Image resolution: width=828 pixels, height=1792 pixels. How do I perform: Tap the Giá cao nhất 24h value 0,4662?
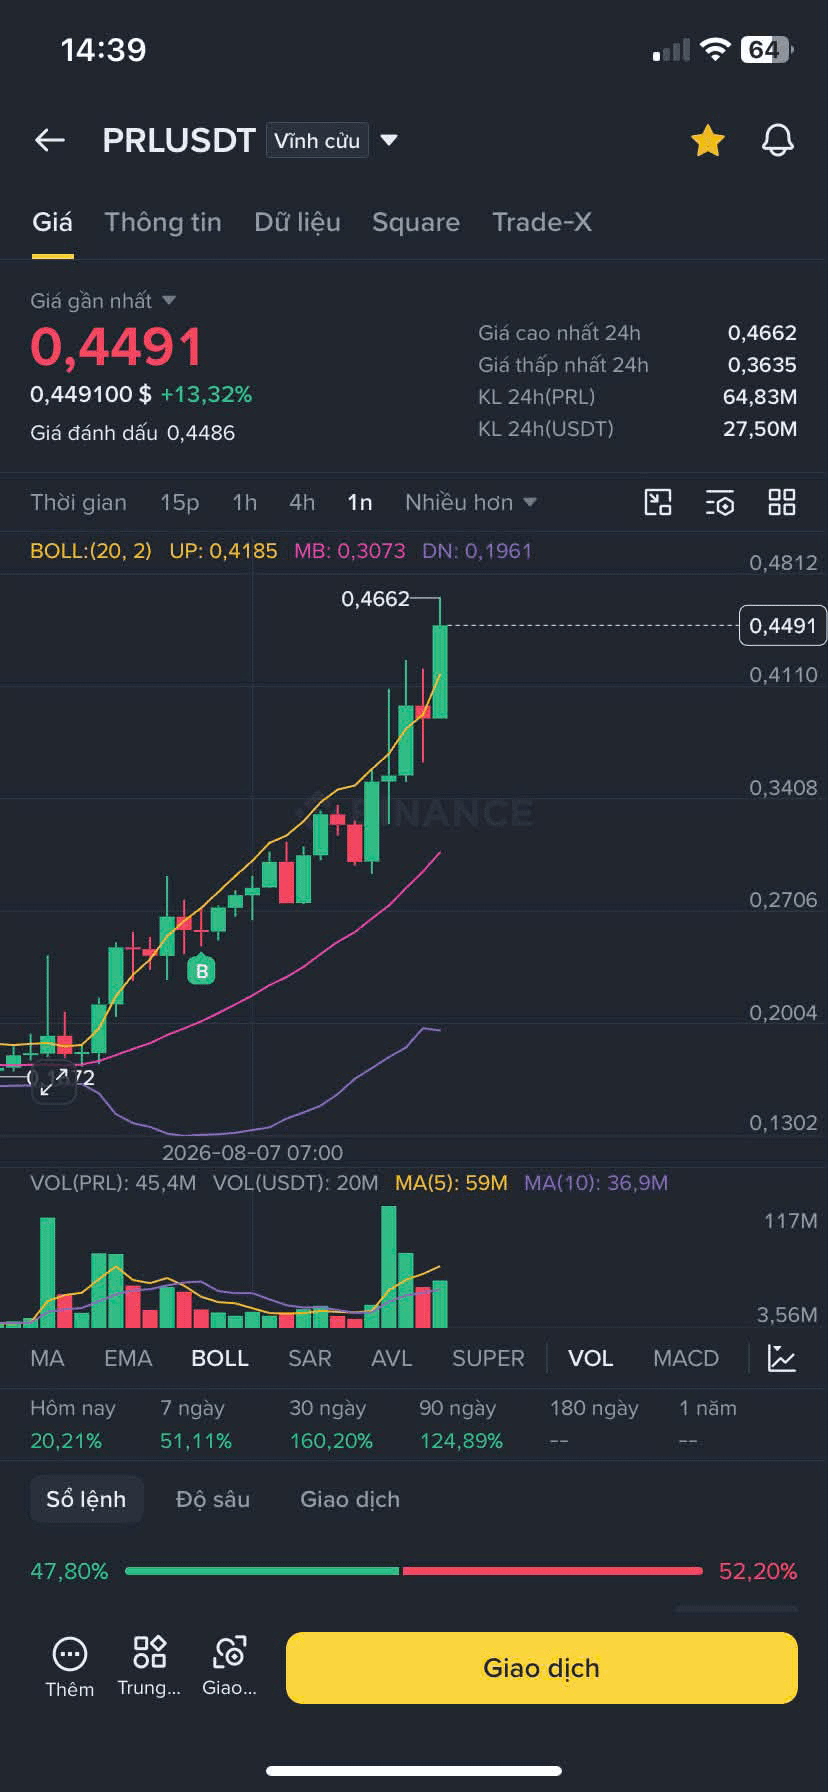click(x=762, y=333)
